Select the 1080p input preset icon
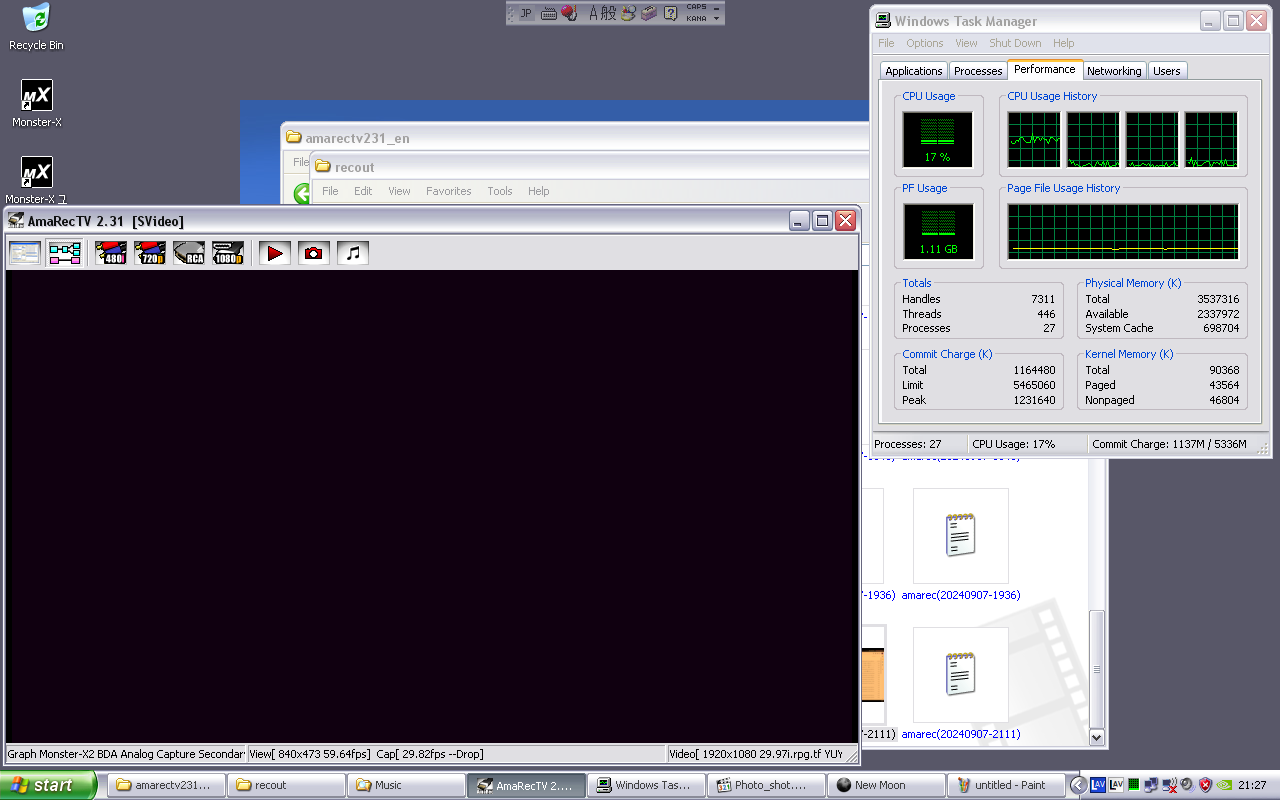This screenshot has height=800, width=1280. (228, 253)
